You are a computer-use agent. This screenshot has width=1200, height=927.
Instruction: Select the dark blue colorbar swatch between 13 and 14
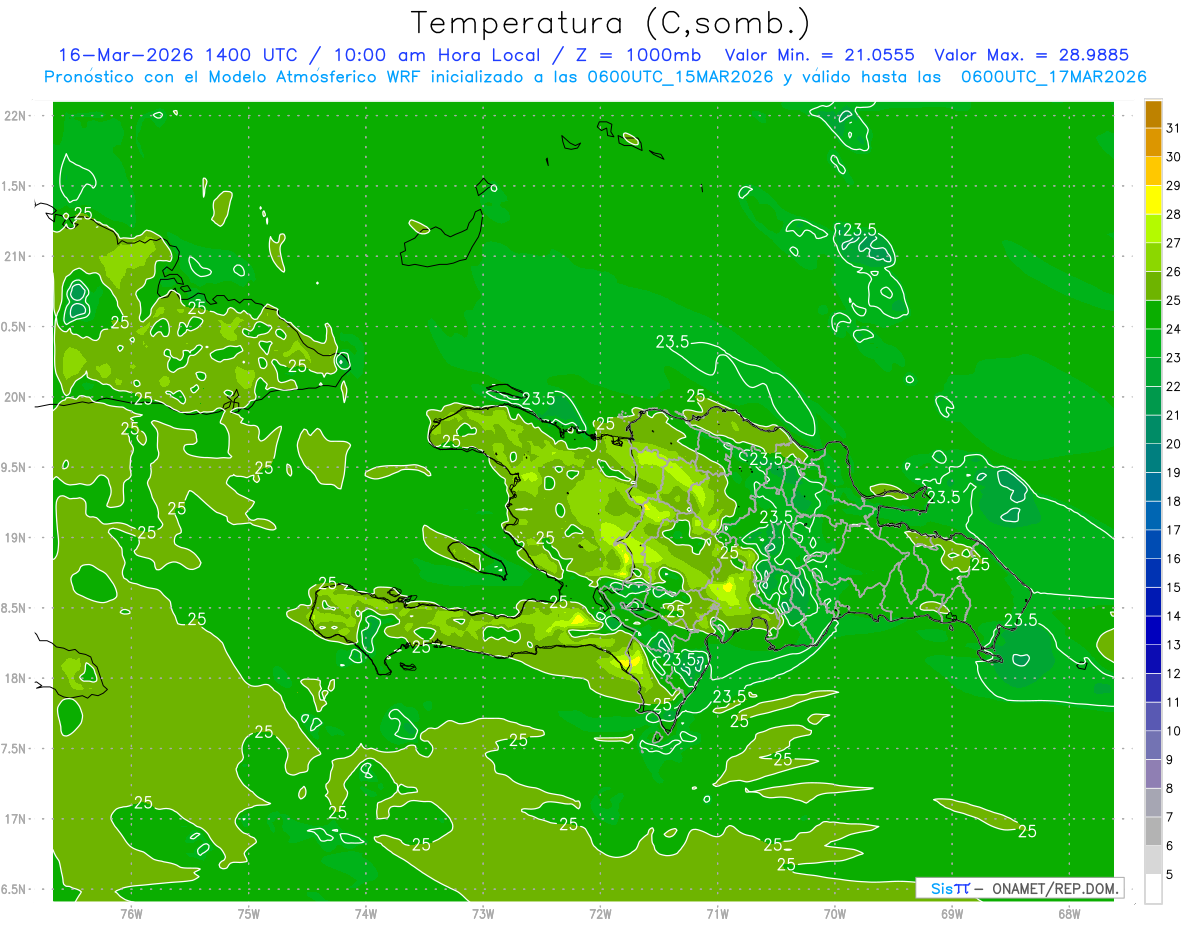[x=1153, y=631]
